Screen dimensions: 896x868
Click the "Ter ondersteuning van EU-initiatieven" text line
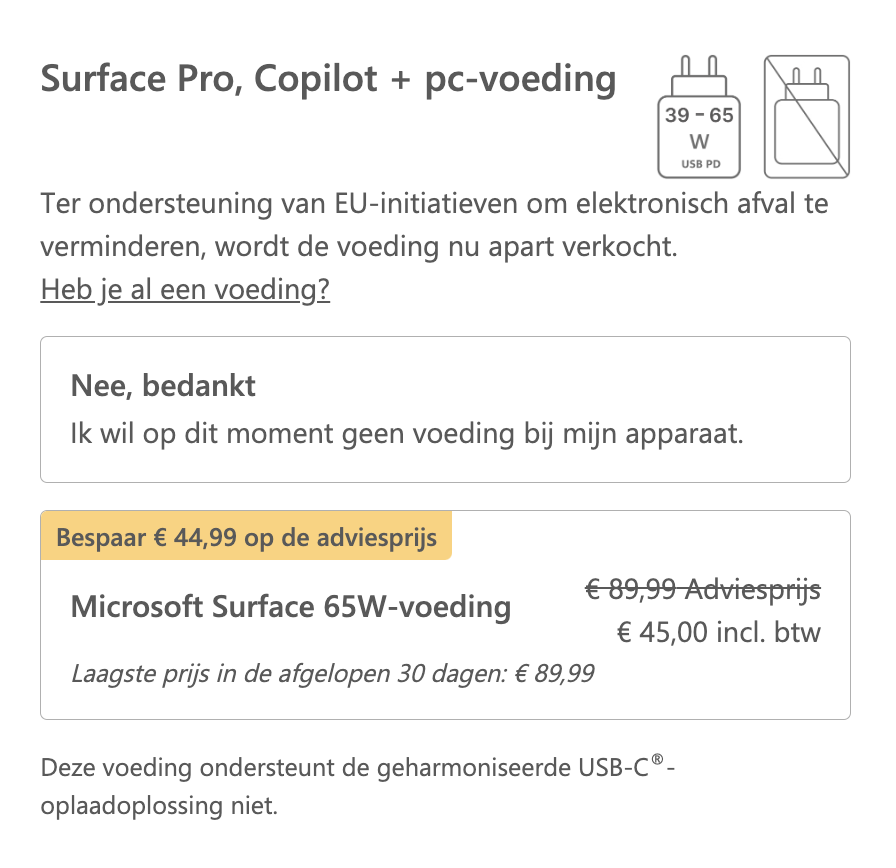[434, 204]
